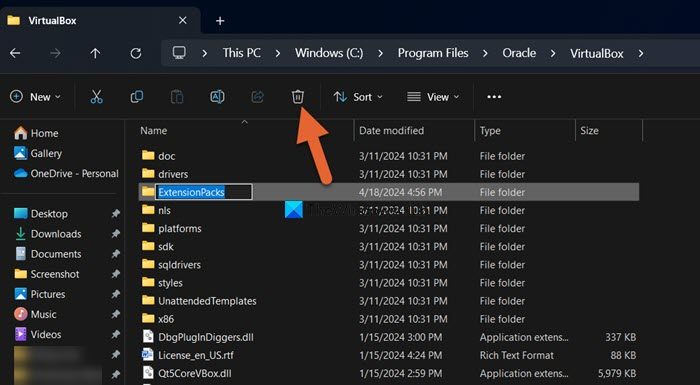Select the License_en_US.rtf file
700x385 pixels.
(x=389, y=356)
